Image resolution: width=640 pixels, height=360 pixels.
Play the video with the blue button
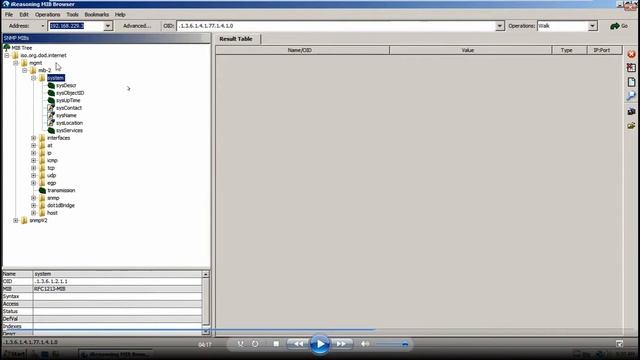tap(320, 344)
